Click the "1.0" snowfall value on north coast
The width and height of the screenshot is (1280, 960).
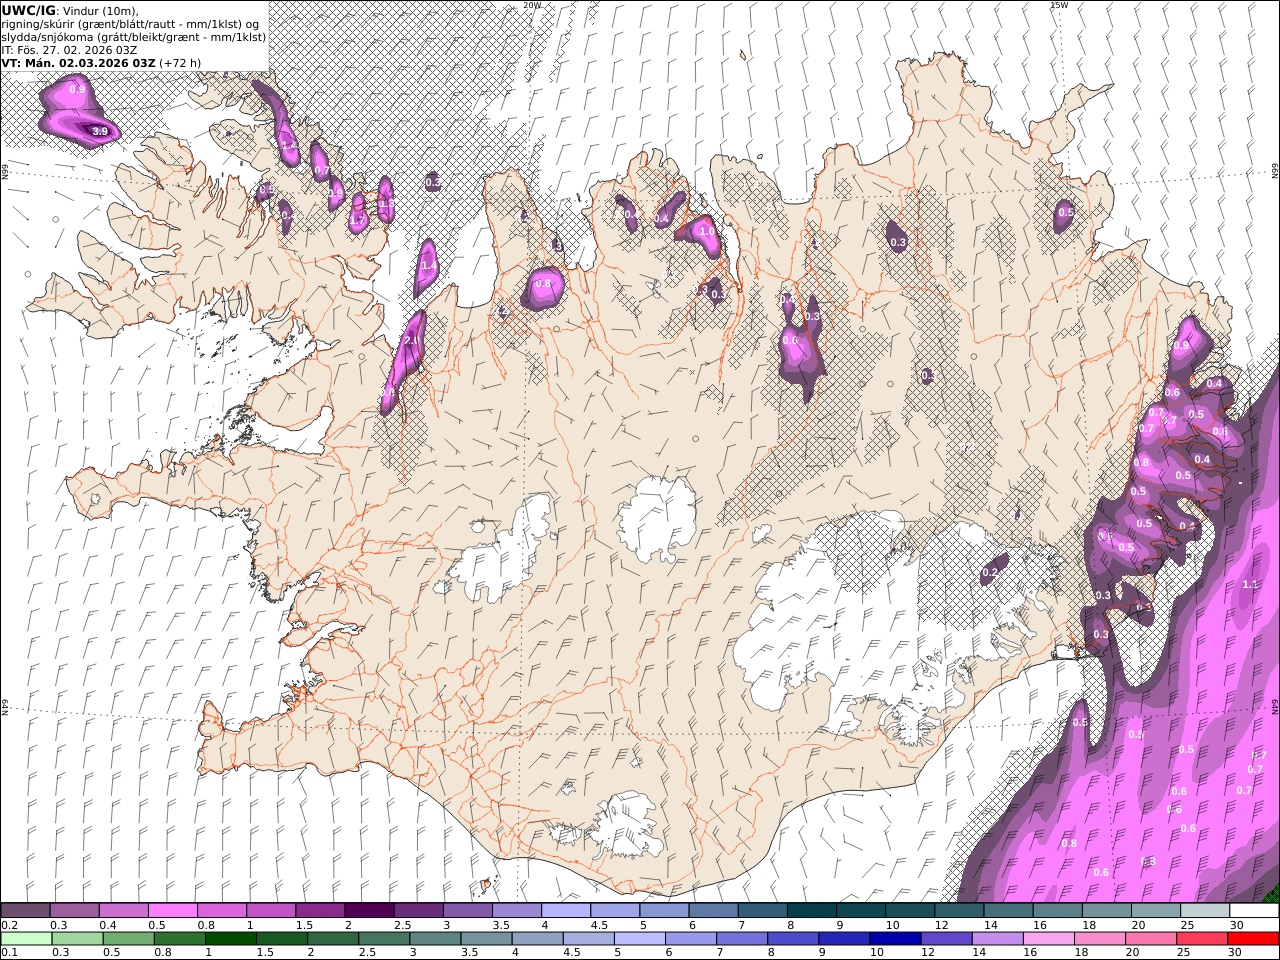[x=707, y=232]
